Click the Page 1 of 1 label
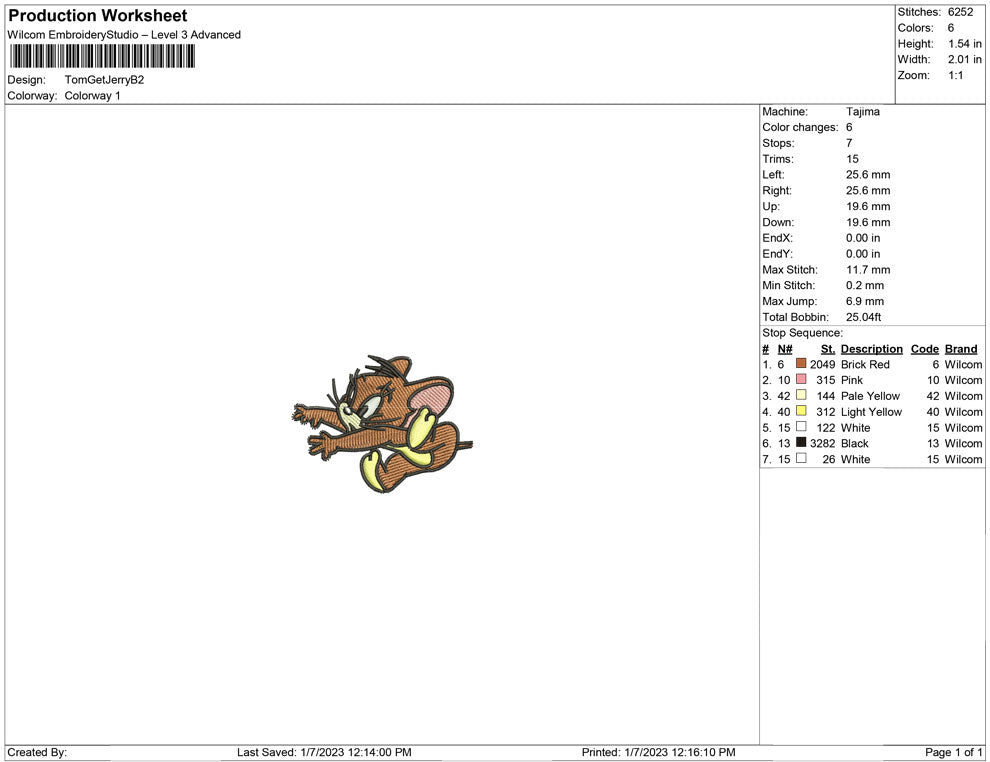Viewport: 990px width, 762px height. click(953, 752)
